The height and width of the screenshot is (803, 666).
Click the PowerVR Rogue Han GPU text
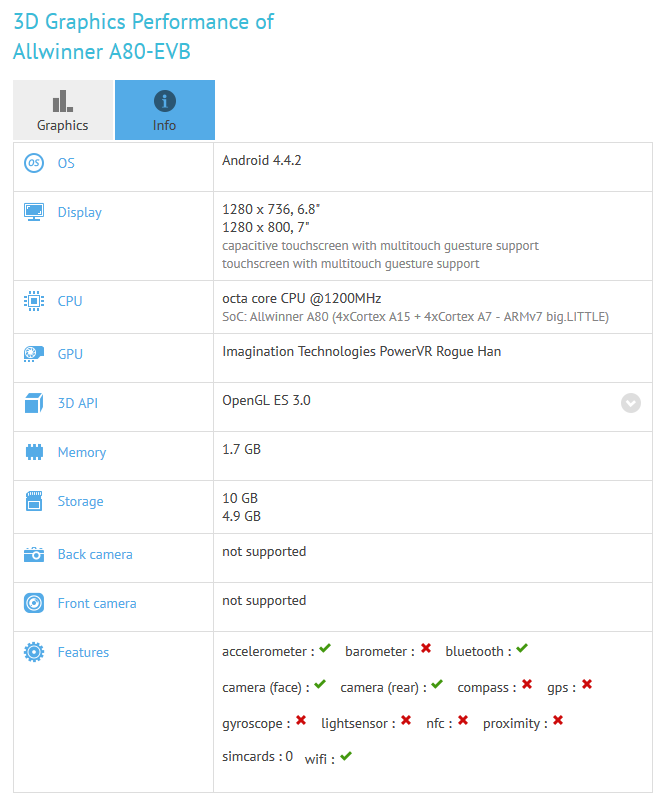coord(362,352)
